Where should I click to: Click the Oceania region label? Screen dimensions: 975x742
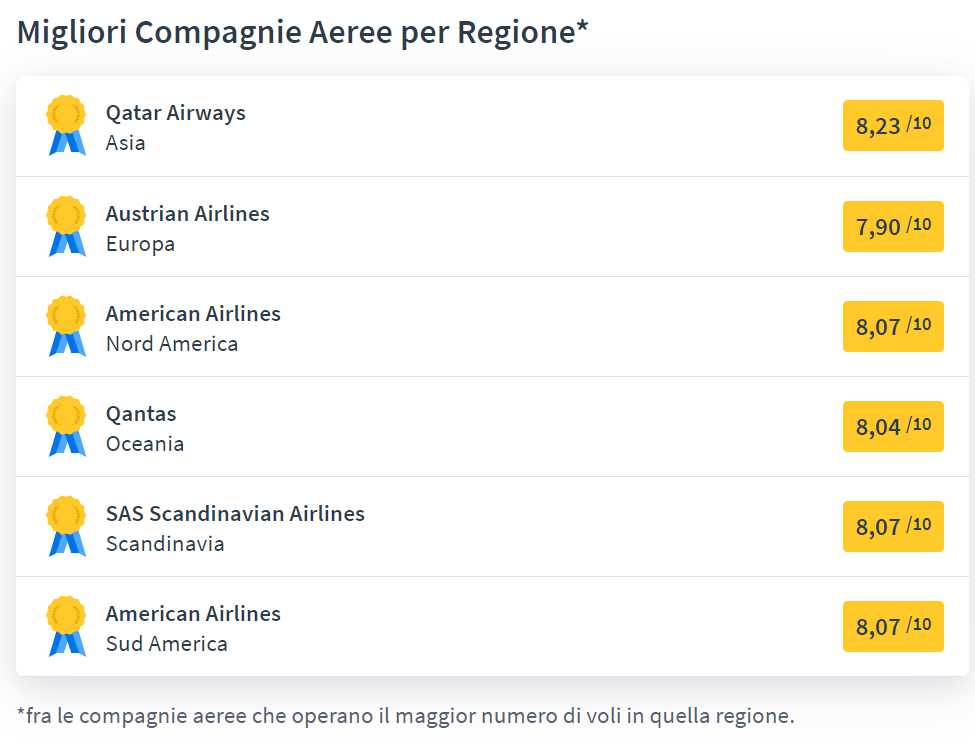[145, 444]
